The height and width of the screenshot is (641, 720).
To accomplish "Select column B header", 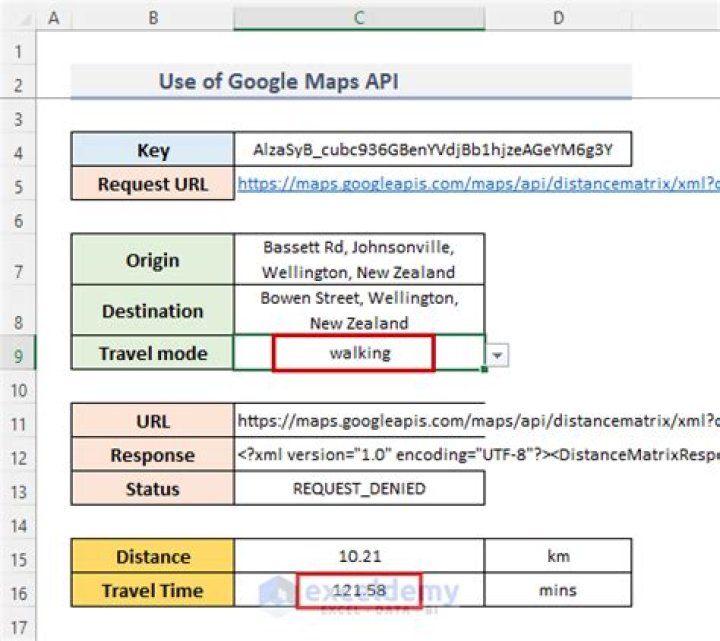I will [153, 18].
